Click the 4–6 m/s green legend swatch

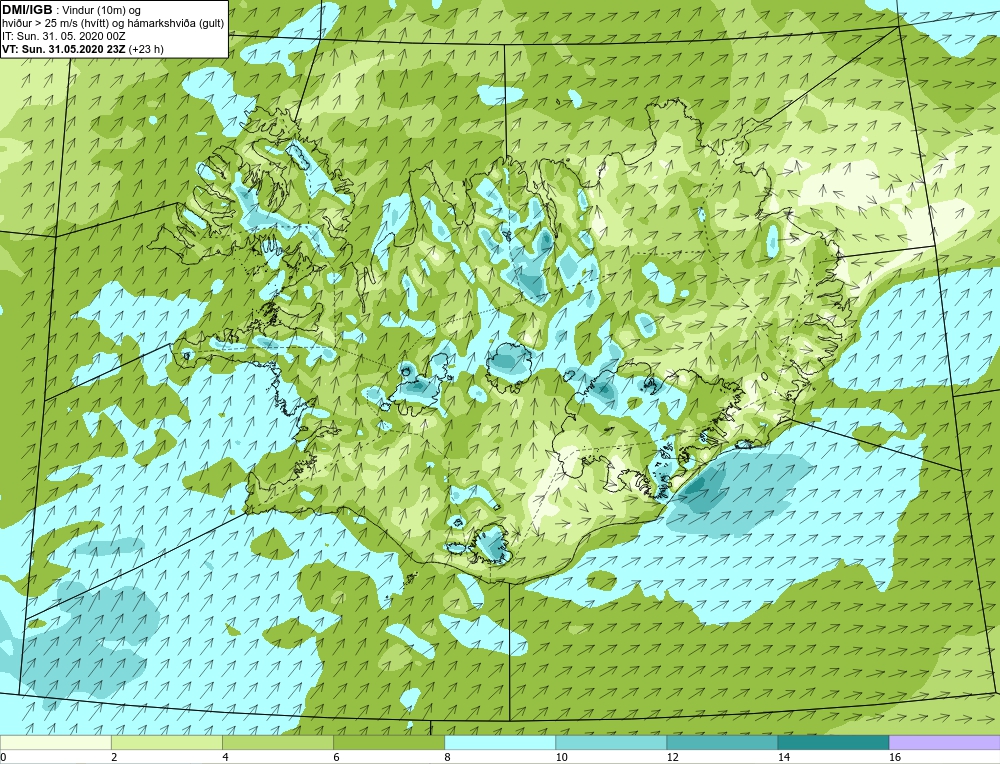pos(277,742)
